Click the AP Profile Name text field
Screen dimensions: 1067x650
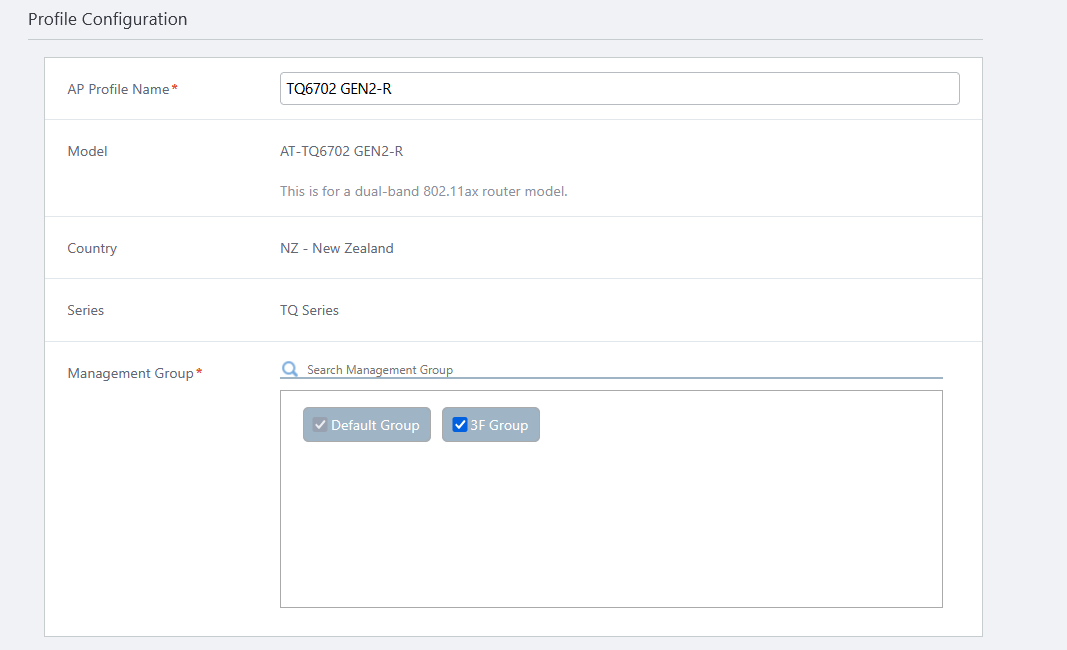click(619, 89)
